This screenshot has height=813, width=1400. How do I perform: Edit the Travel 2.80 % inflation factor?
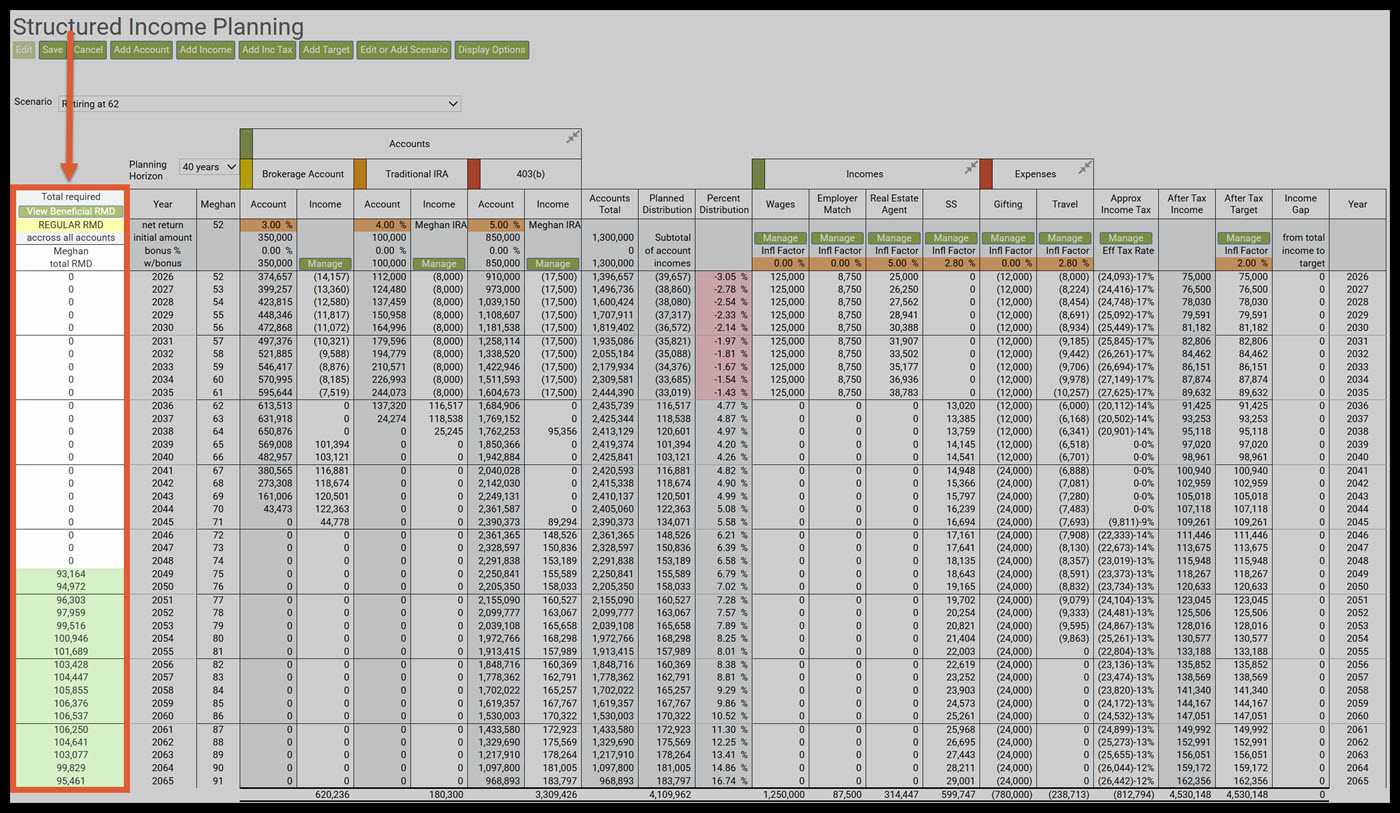[1065, 264]
